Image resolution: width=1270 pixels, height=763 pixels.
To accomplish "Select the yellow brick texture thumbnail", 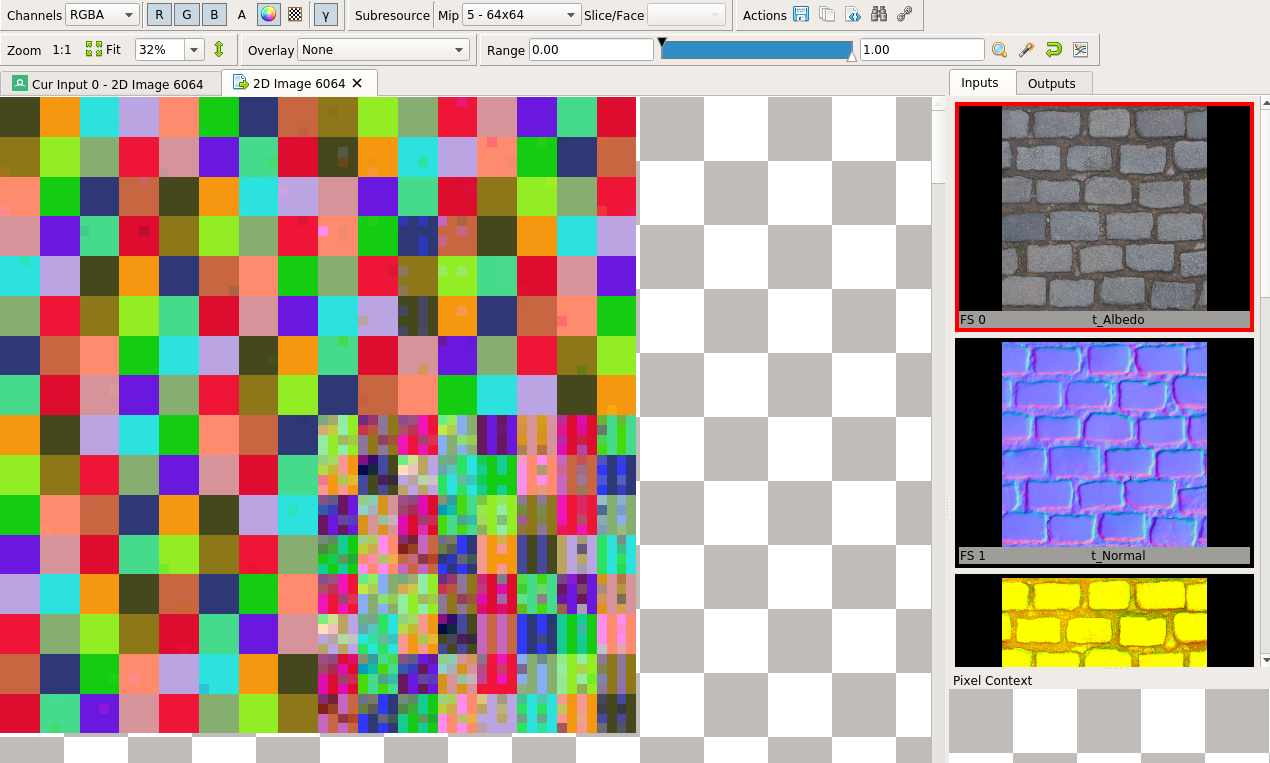I will pyautogui.click(x=1104, y=620).
